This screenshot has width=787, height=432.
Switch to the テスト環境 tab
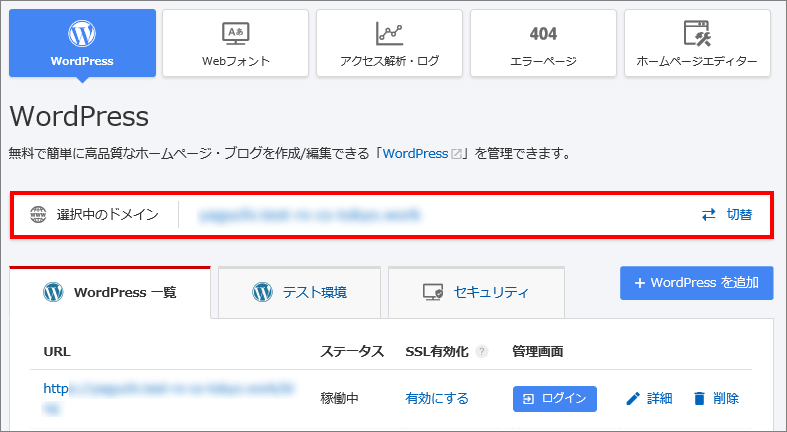(x=299, y=292)
